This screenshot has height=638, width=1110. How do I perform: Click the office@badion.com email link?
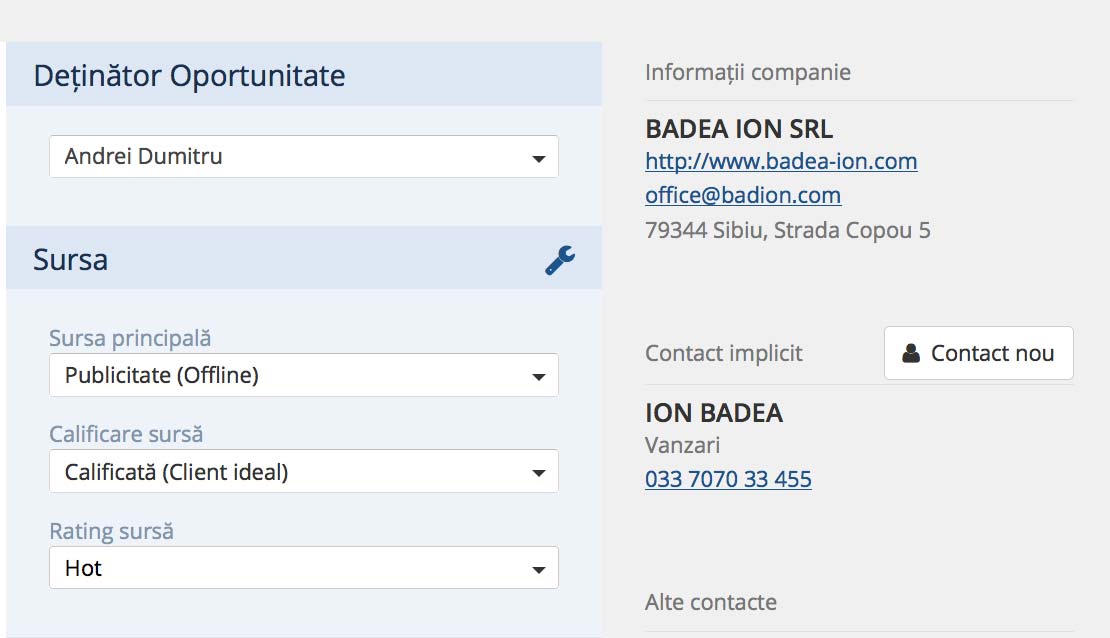click(x=743, y=195)
